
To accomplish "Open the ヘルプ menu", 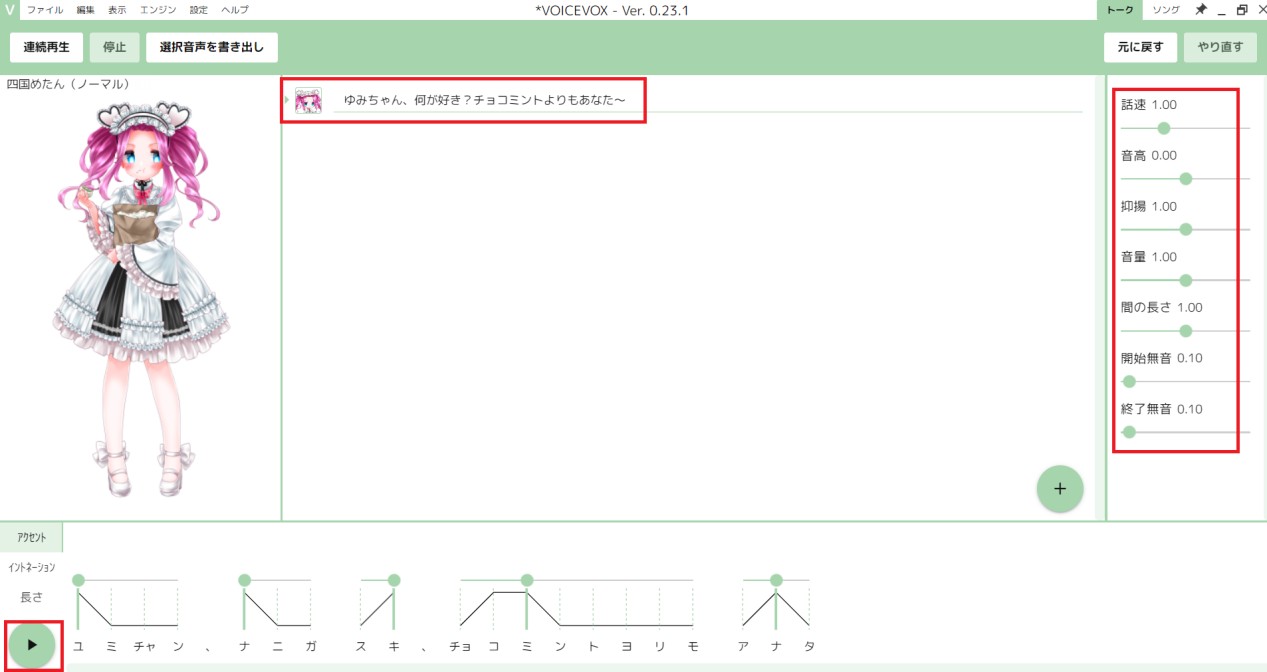I will pos(235,10).
